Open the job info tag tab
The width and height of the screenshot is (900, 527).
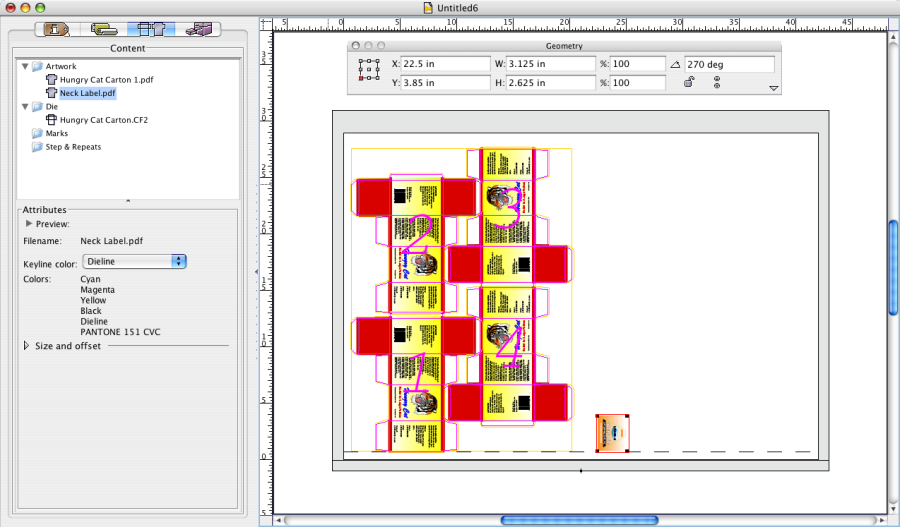pos(56,29)
